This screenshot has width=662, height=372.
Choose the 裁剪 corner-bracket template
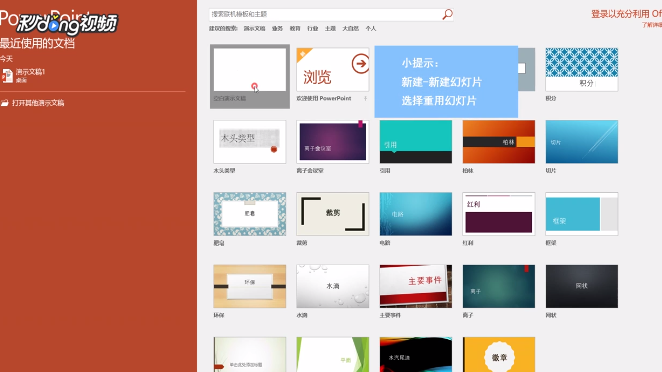333,214
